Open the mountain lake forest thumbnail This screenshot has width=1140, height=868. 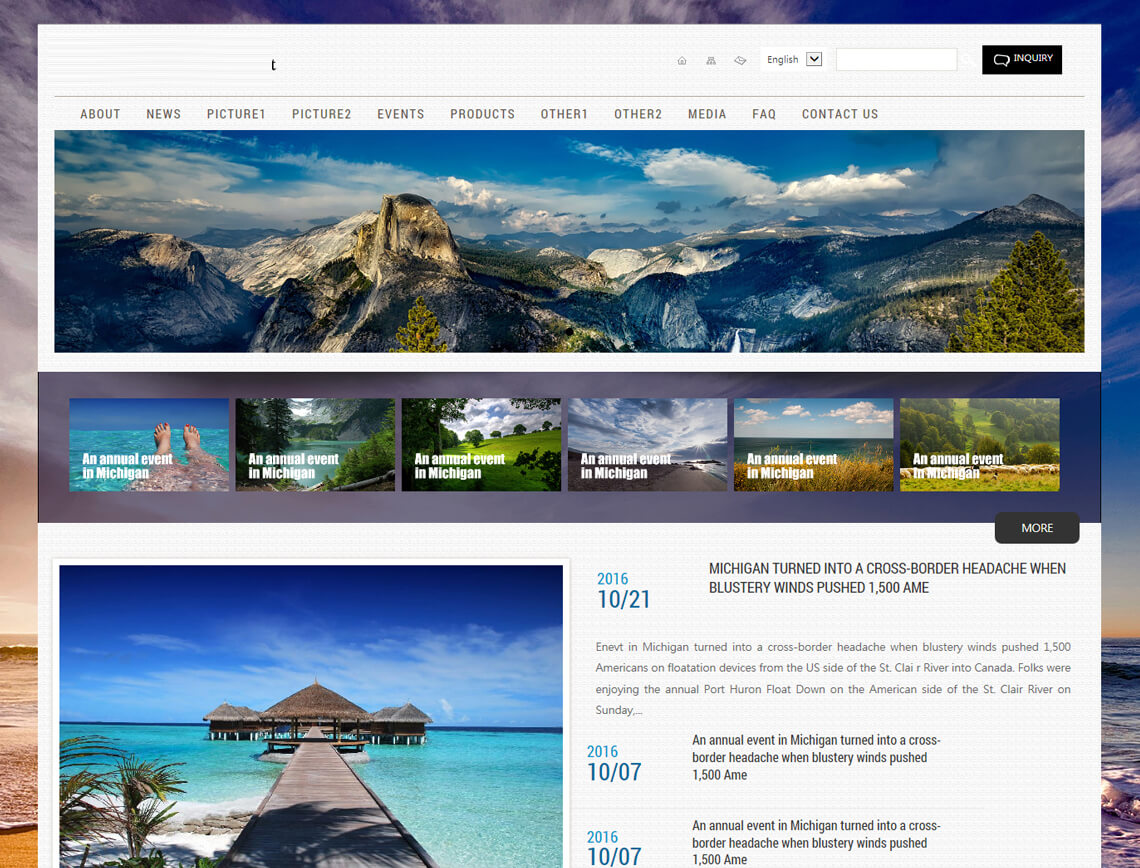tap(316, 444)
